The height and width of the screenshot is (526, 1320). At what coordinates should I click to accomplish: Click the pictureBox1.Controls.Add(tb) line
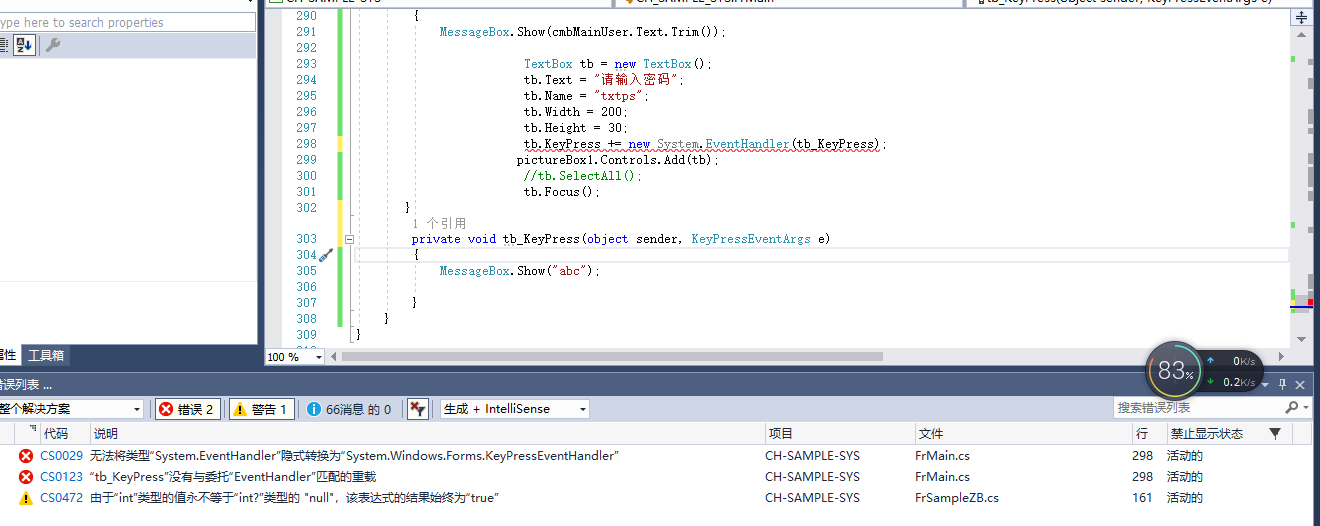point(618,160)
